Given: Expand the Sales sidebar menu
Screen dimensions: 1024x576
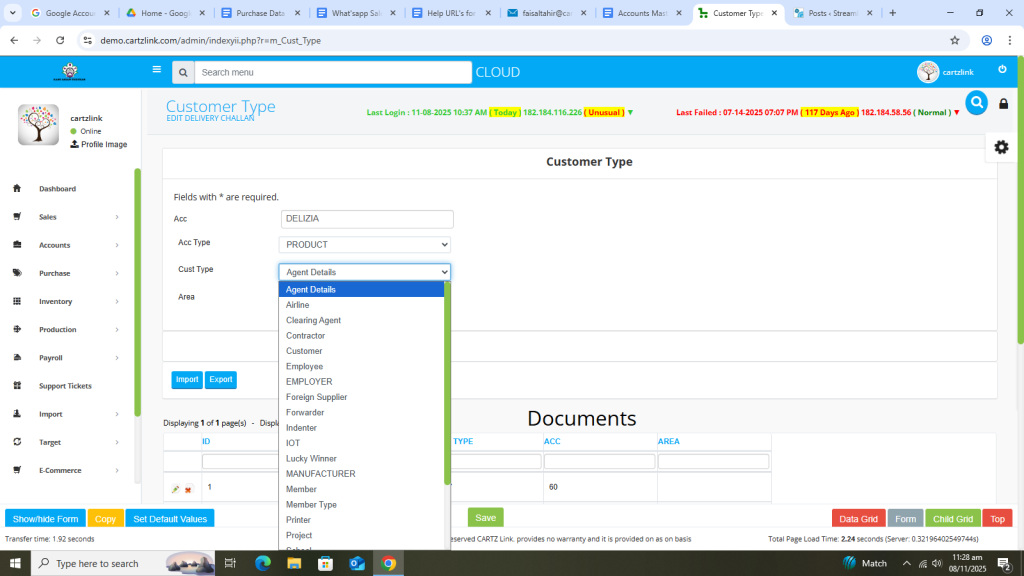Looking at the screenshot, I should 70,217.
